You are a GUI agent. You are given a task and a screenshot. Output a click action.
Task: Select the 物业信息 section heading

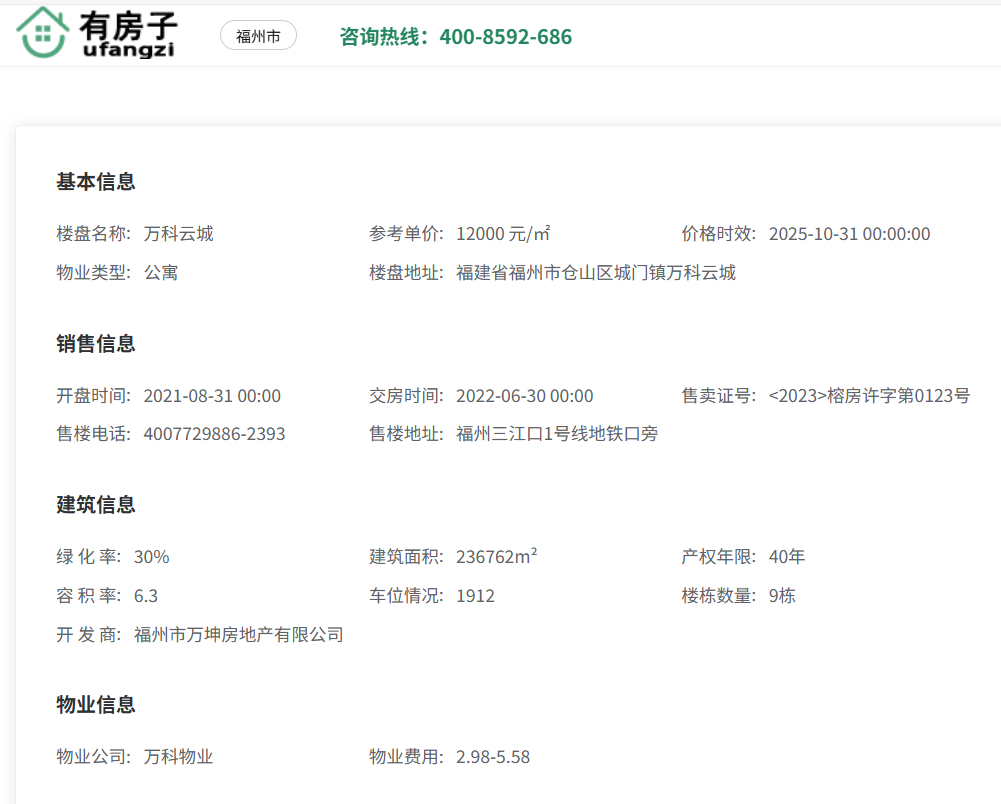(96, 705)
